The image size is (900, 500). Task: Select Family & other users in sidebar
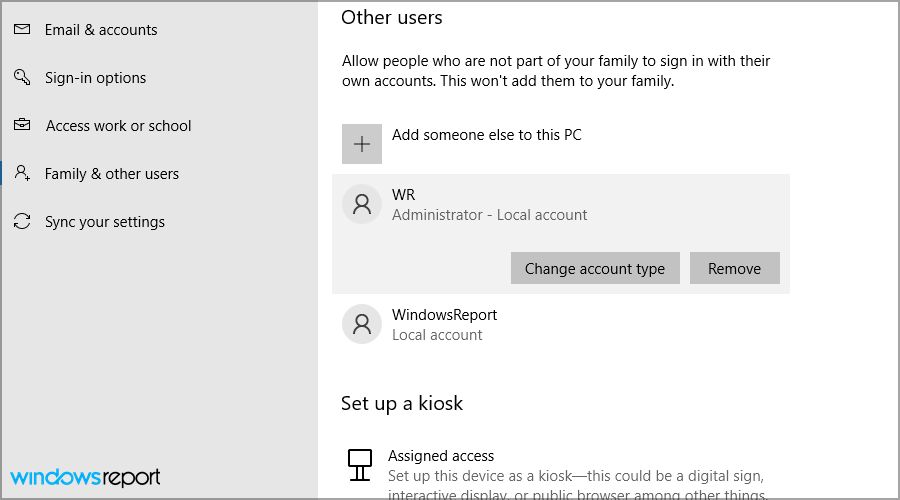click(x=111, y=174)
